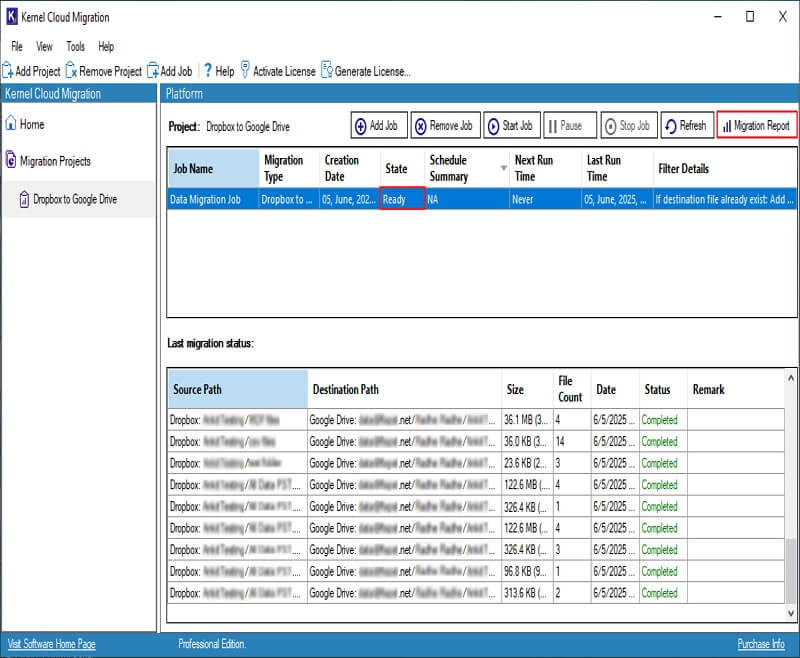Click the Source Path column header

(238, 389)
